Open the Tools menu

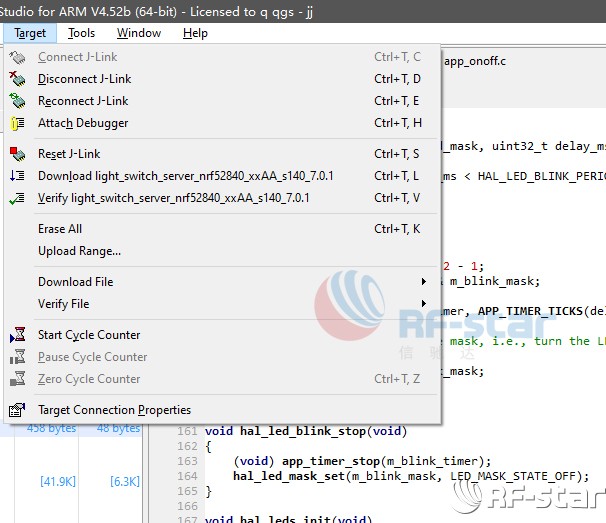click(82, 33)
